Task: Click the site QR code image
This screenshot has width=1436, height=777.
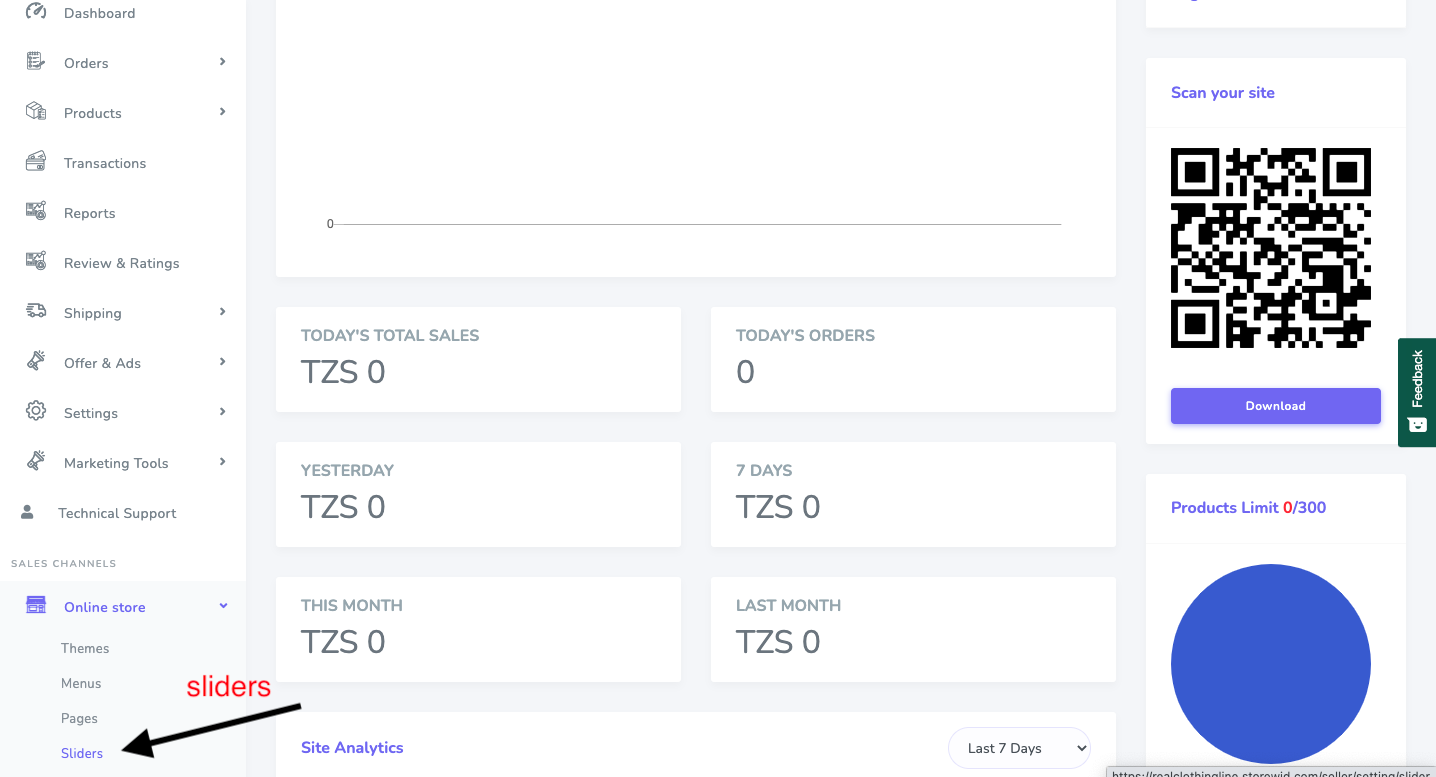Action: point(1270,248)
